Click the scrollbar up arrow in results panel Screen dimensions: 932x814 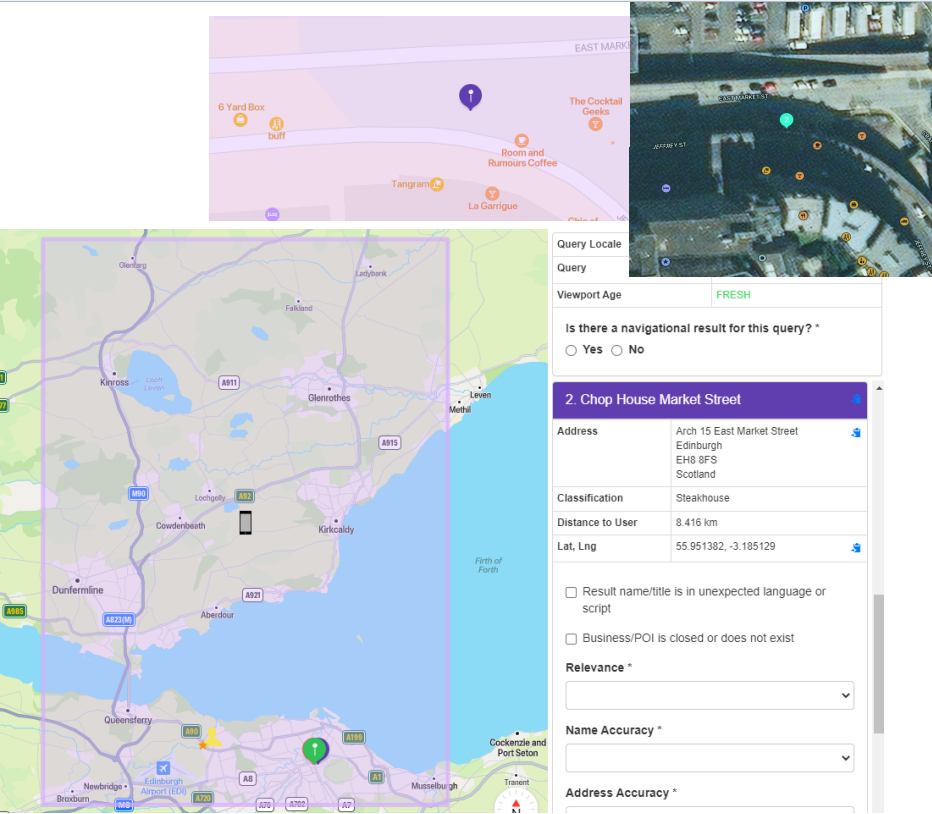(x=879, y=388)
